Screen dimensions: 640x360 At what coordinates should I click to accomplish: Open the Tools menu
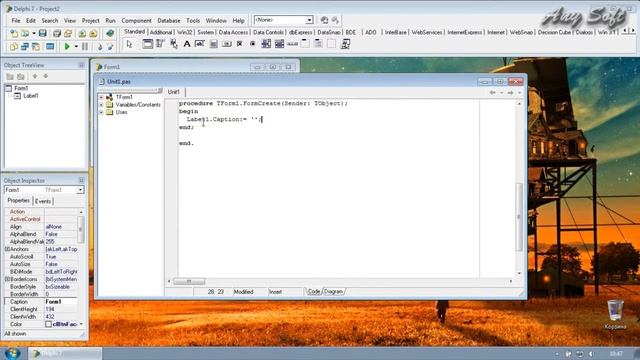[x=193, y=20]
